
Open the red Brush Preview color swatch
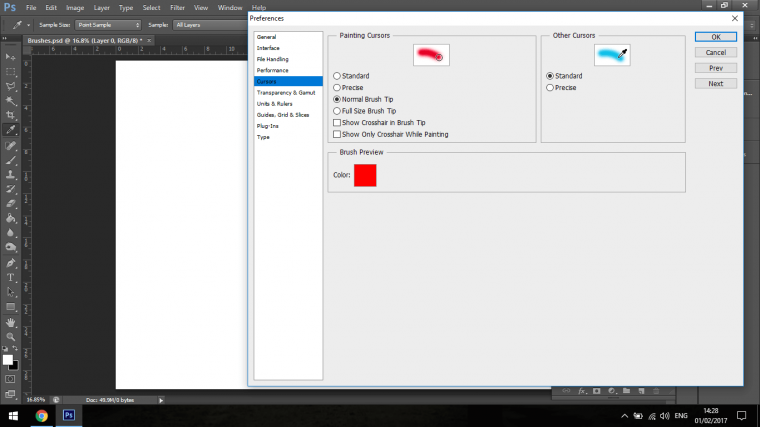365,175
